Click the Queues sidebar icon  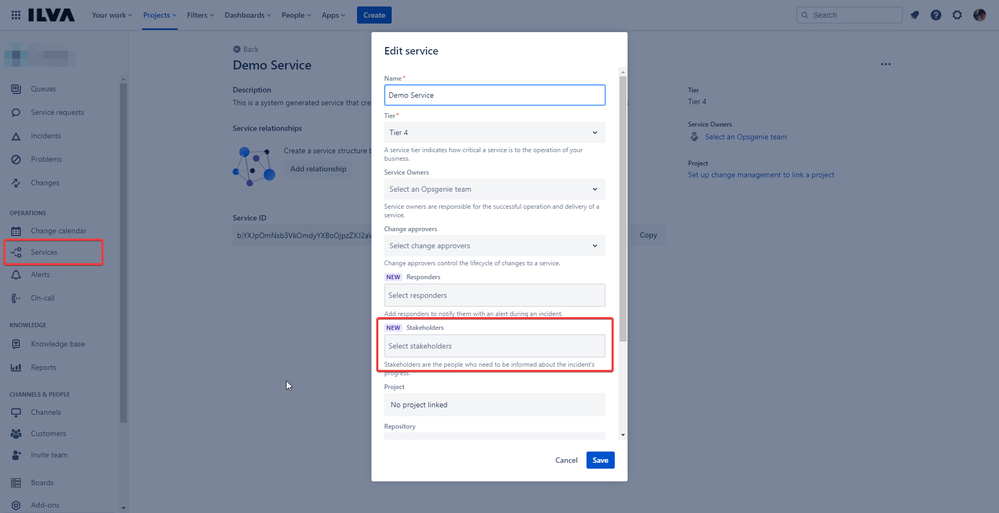coord(17,89)
